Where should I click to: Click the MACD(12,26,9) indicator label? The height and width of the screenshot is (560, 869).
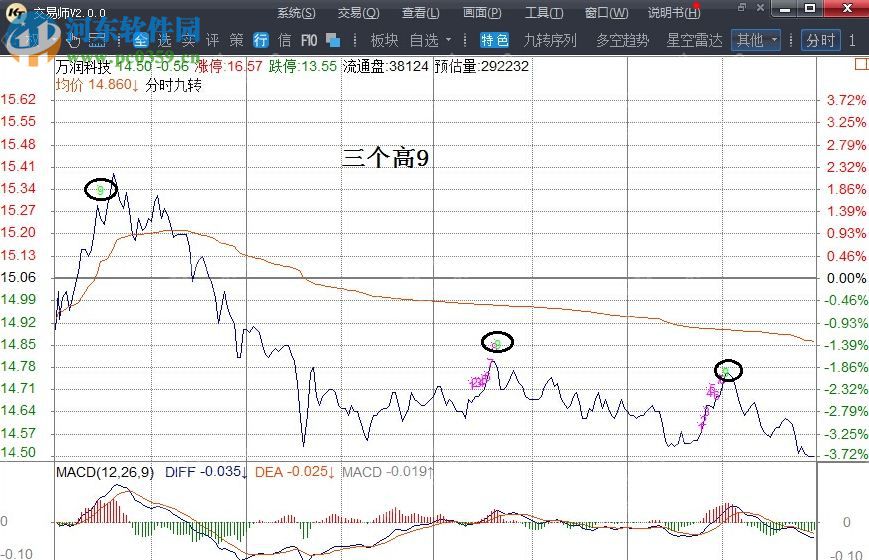[x=105, y=472]
